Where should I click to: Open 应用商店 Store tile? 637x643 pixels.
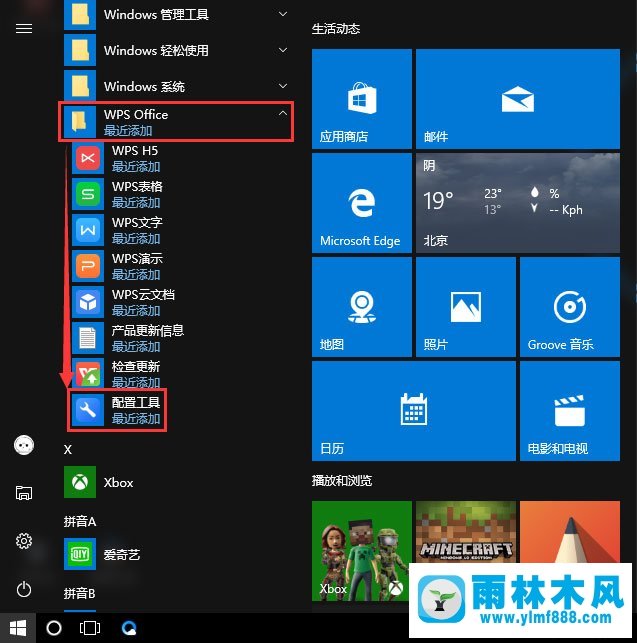(362, 99)
